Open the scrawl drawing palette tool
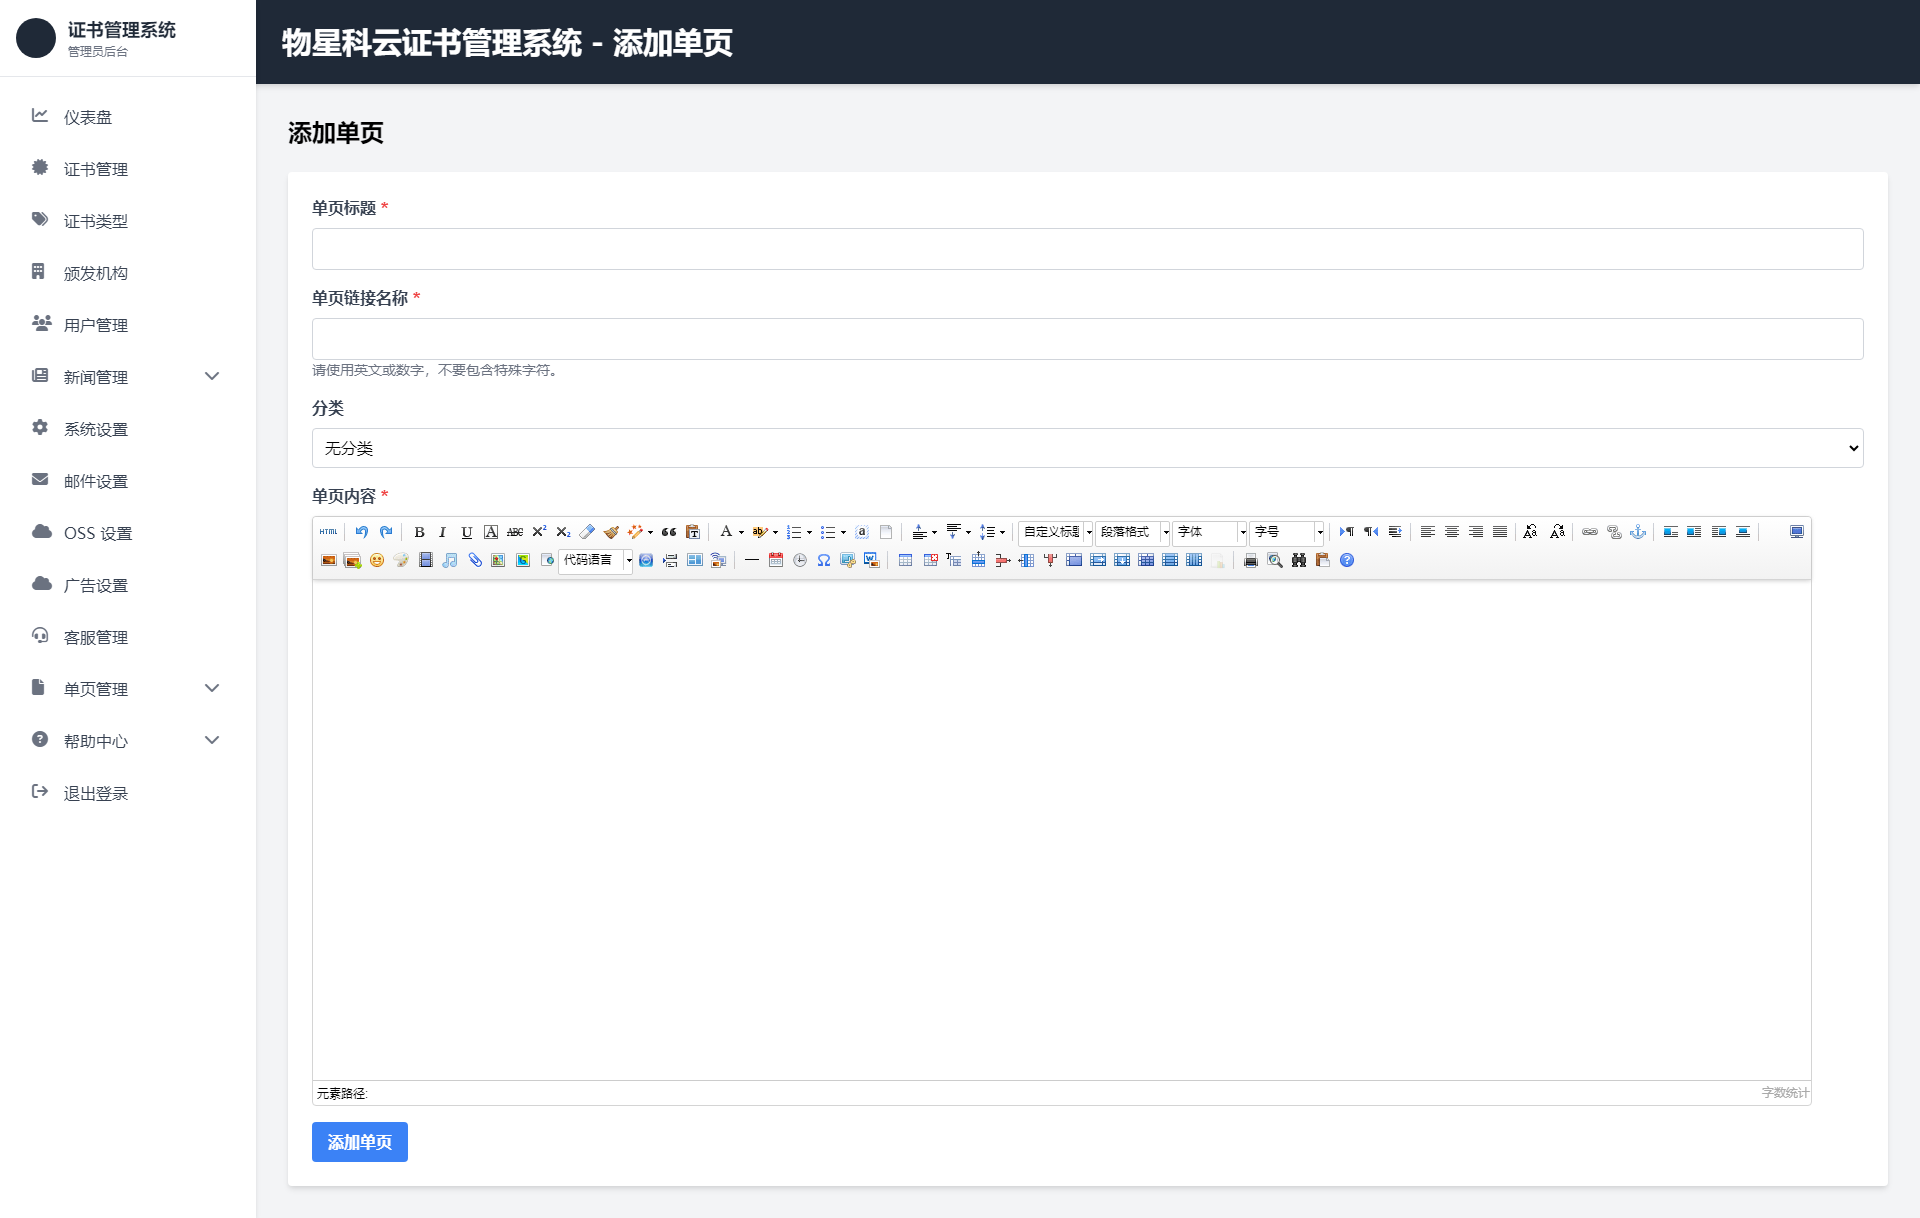 (401, 560)
